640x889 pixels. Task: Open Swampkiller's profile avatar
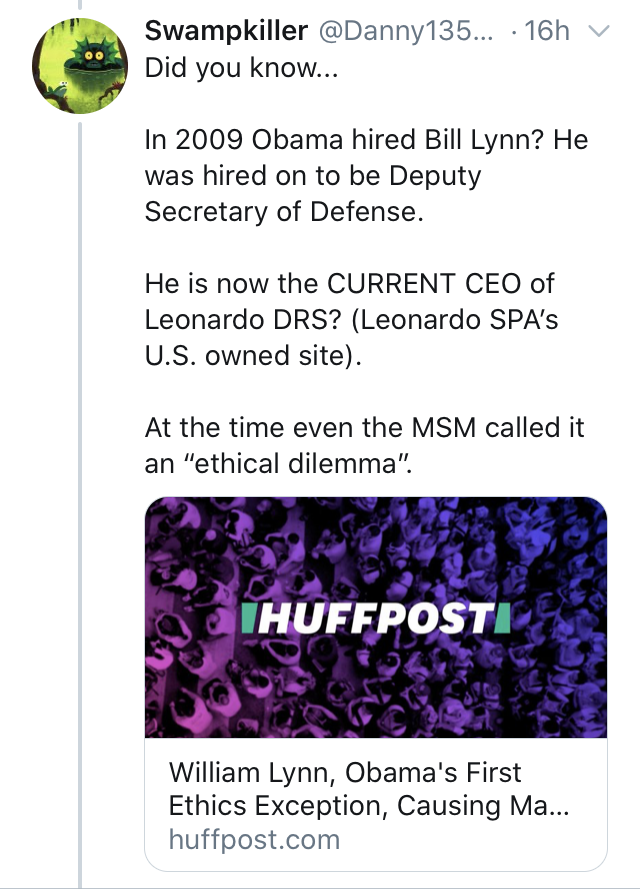(80, 66)
